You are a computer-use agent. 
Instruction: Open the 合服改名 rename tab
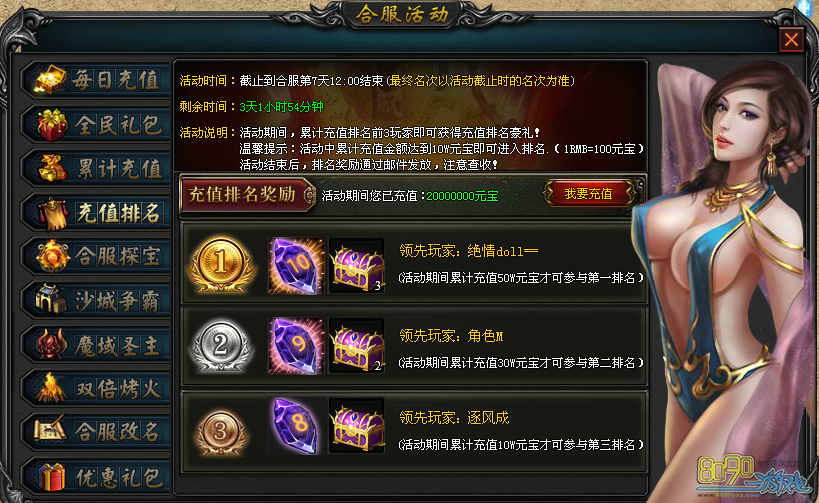pyautogui.click(x=97, y=432)
